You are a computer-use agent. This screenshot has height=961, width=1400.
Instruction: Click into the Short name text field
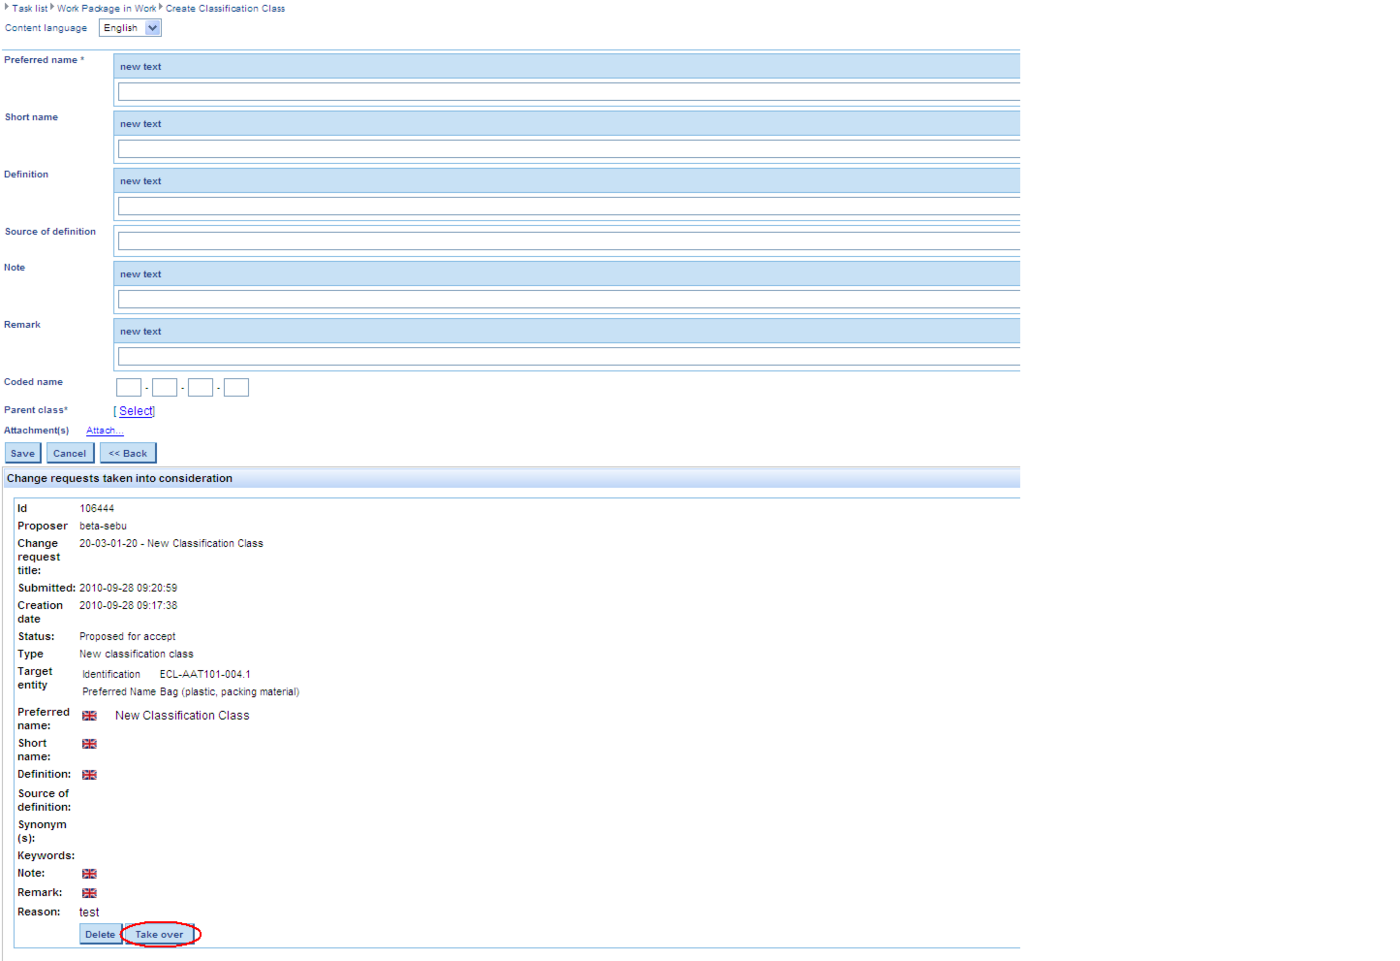pyautogui.click(x=568, y=149)
